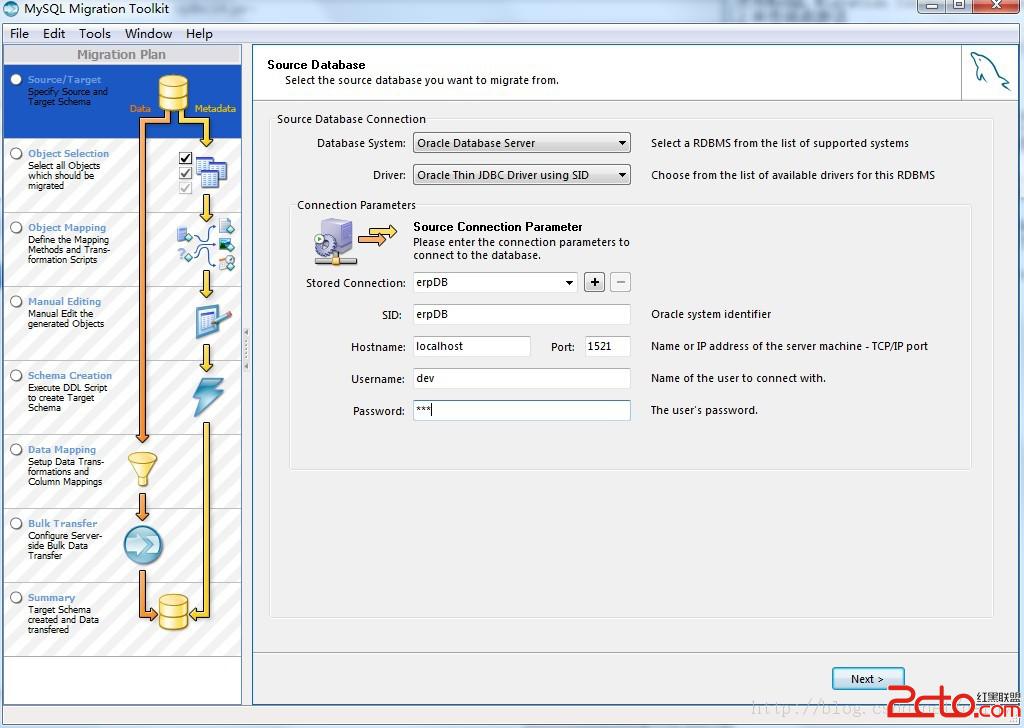
Task: Click the Object Selection checklist tables icon
Action: pyautogui.click(x=203, y=172)
